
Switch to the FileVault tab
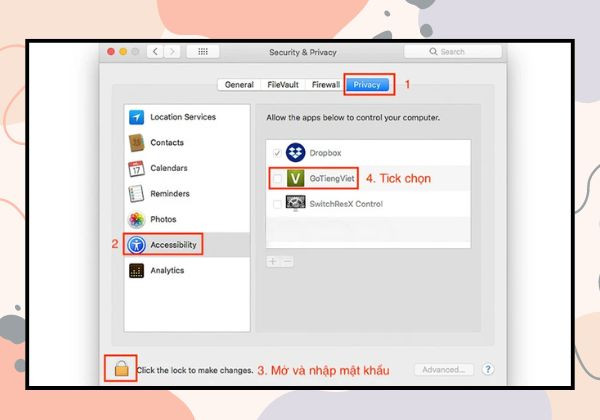tap(283, 85)
